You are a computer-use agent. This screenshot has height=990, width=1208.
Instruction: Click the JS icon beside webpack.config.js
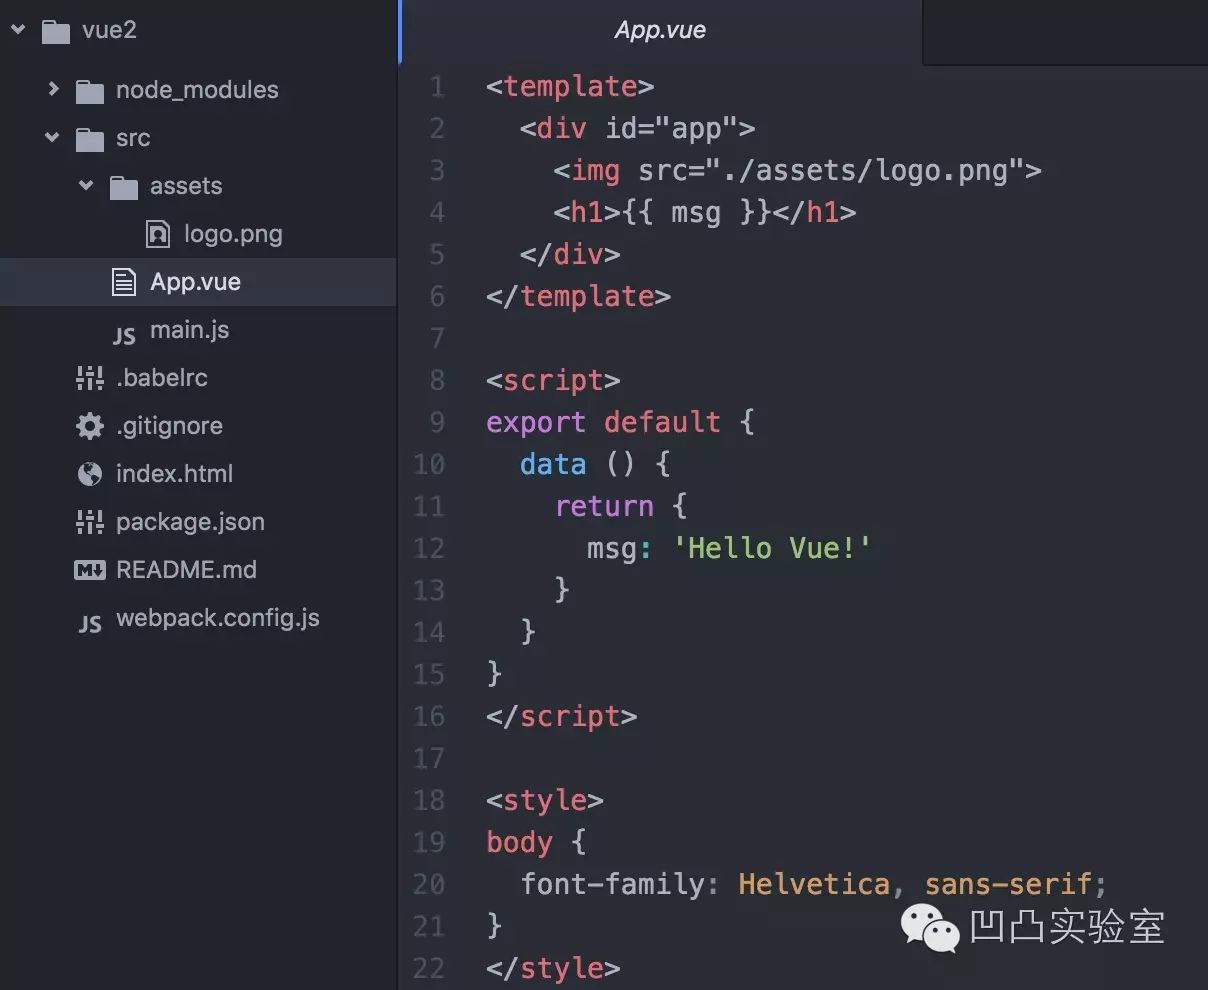(90, 623)
